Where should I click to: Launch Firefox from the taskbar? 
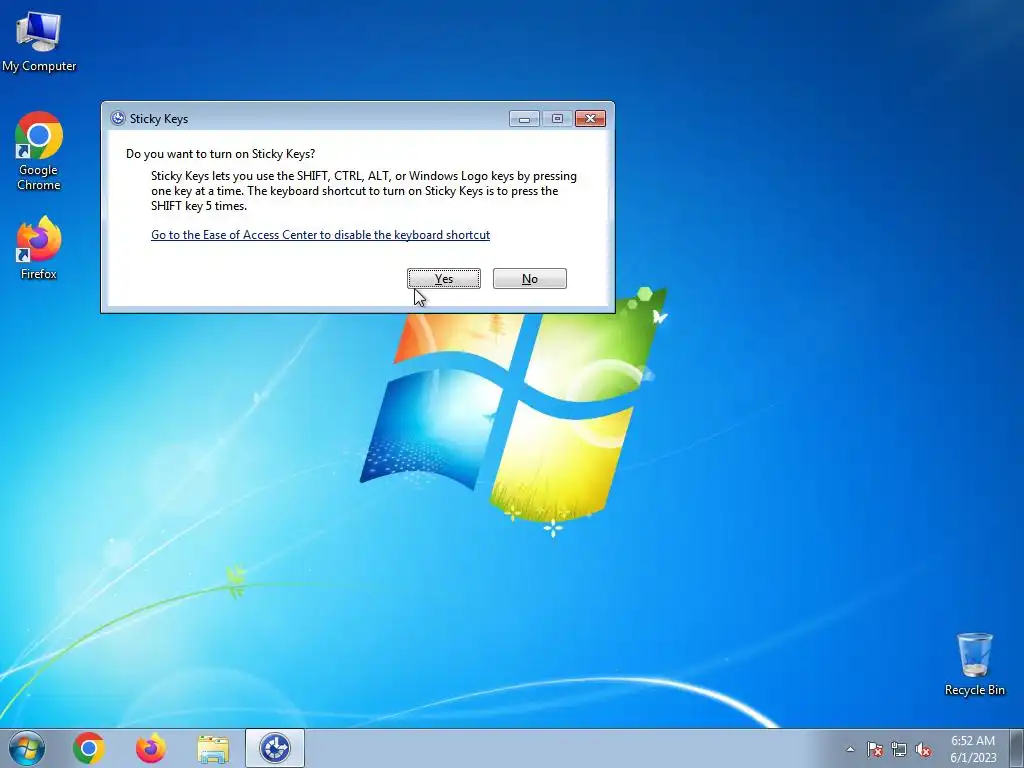[x=151, y=748]
